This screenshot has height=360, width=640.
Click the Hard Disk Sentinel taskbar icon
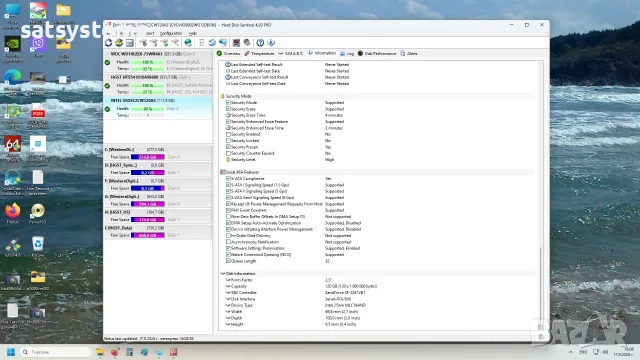[173, 352]
